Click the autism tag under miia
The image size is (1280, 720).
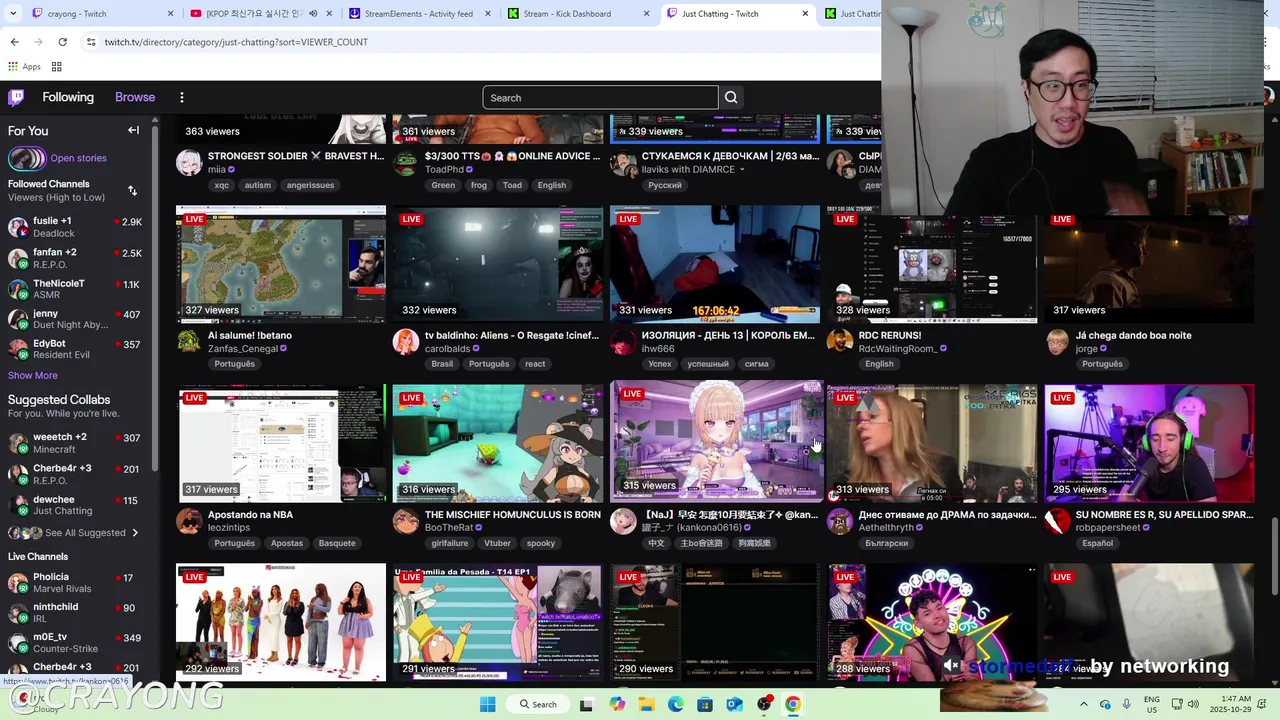point(258,185)
